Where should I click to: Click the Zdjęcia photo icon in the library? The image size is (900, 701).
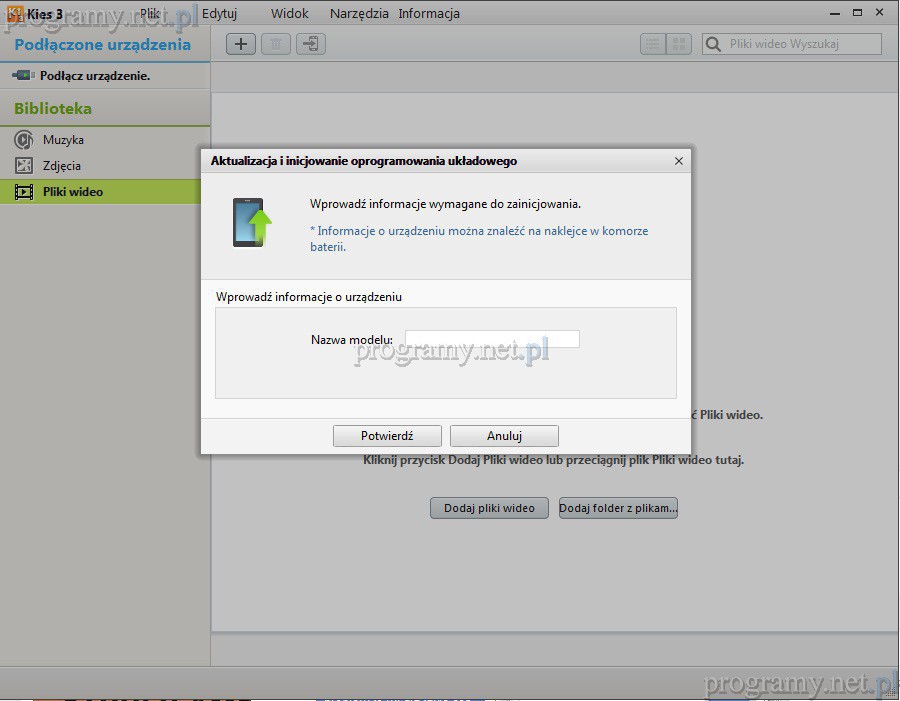click(x=24, y=166)
